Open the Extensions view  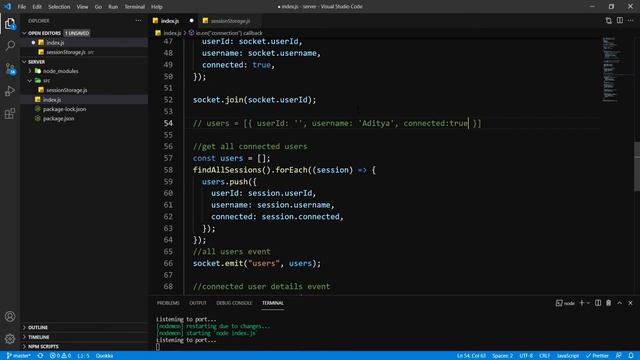[10, 113]
